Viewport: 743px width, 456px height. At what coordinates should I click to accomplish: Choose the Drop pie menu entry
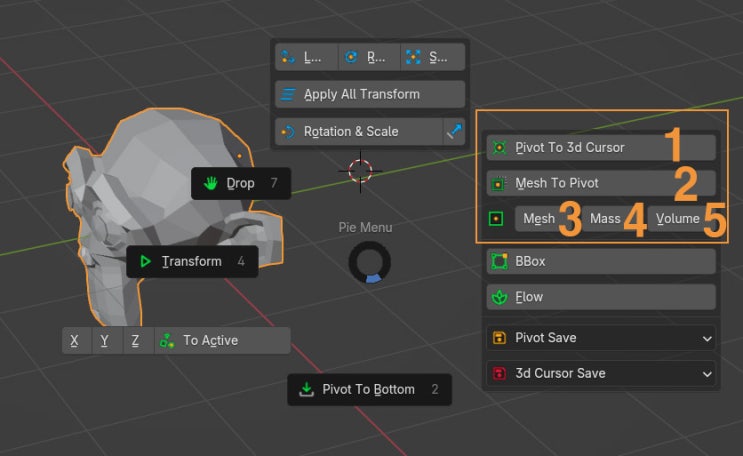click(240, 184)
